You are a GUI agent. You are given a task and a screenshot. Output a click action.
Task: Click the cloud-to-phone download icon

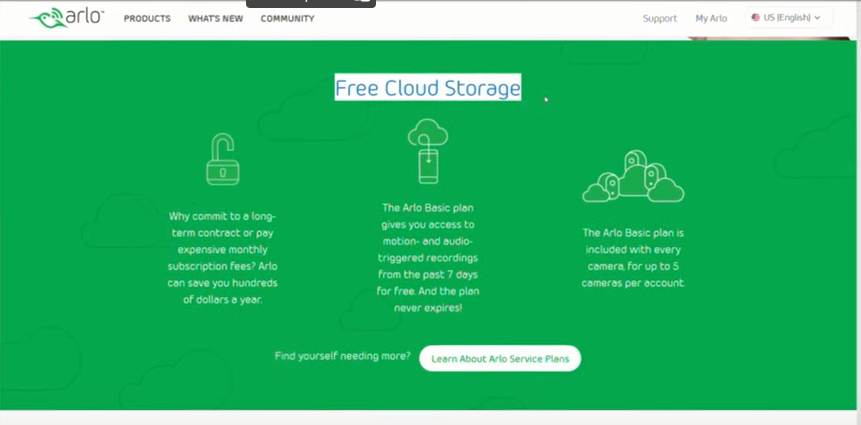[x=428, y=151]
